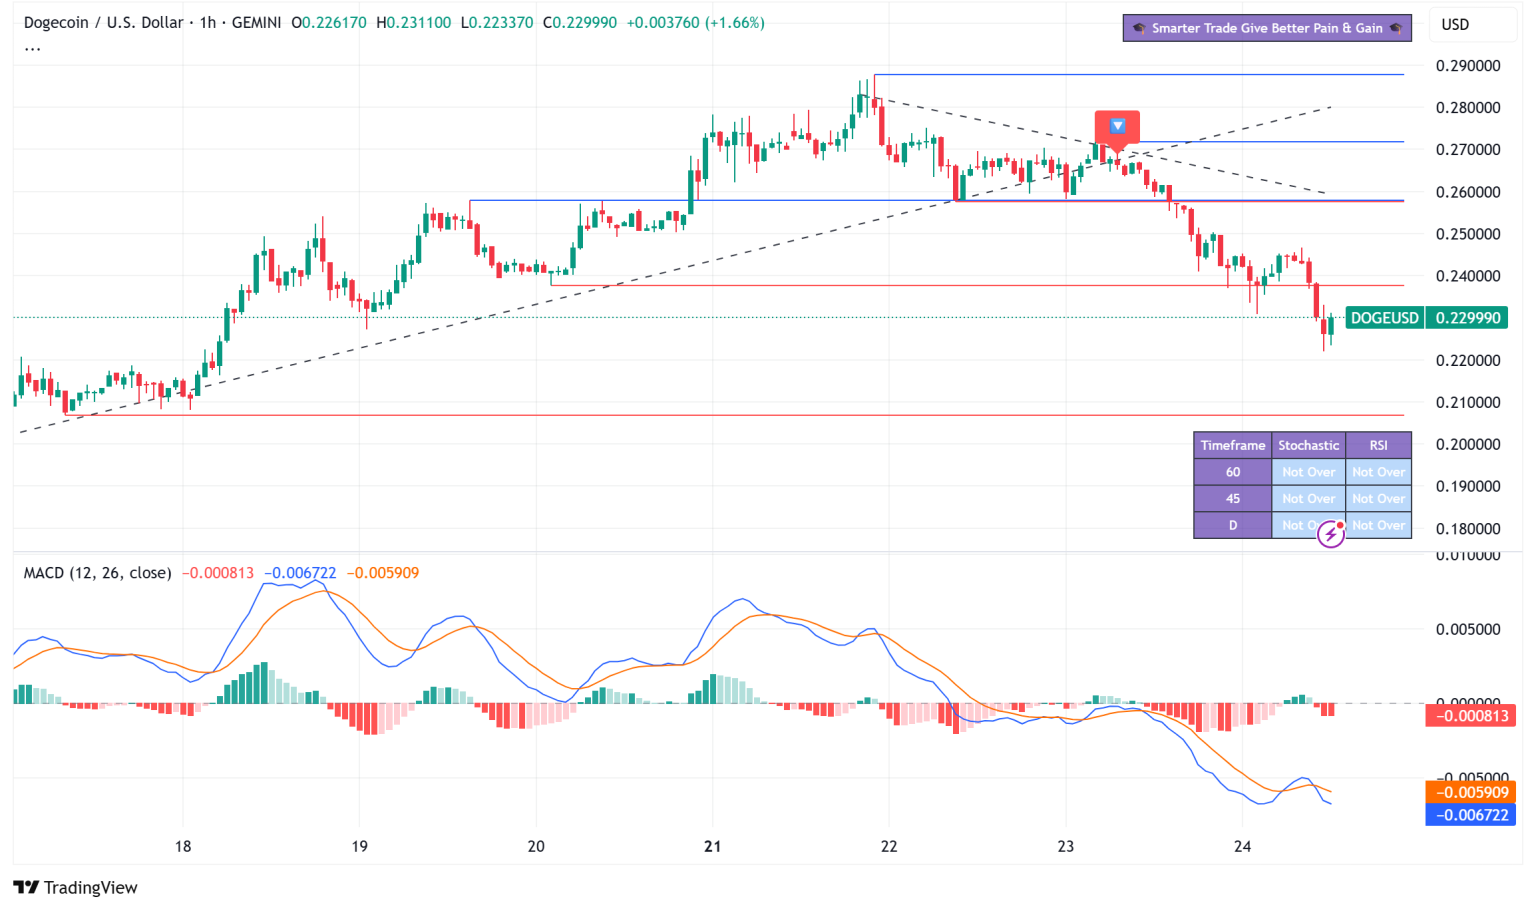Click the 24 date label on the time axis
Screen dimensions: 1536x911
pos(1242,845)
